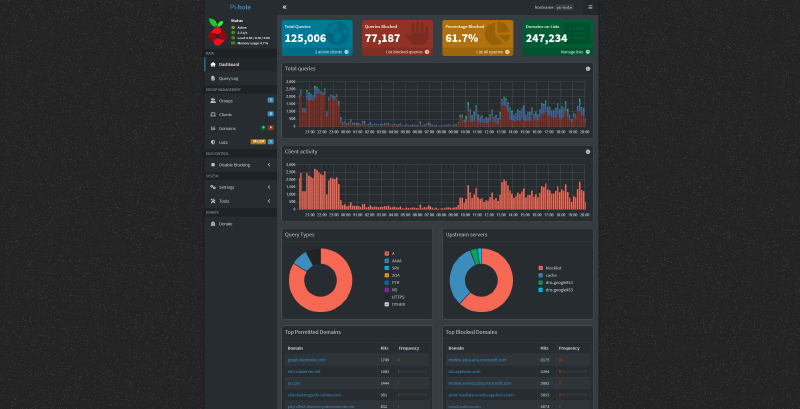This screenshot has height=409, width=800.
Task: Open mobile.events.data.microsoft.com blocked domain link
Action: point(480,383)
